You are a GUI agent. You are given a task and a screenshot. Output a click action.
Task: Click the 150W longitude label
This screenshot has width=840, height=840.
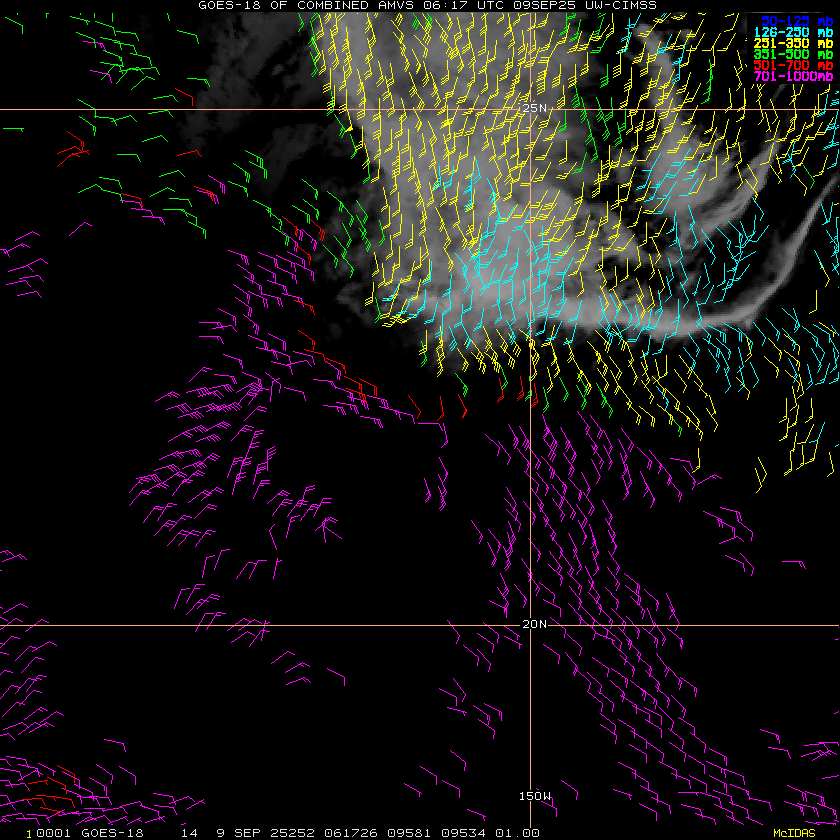coord(535,797)
